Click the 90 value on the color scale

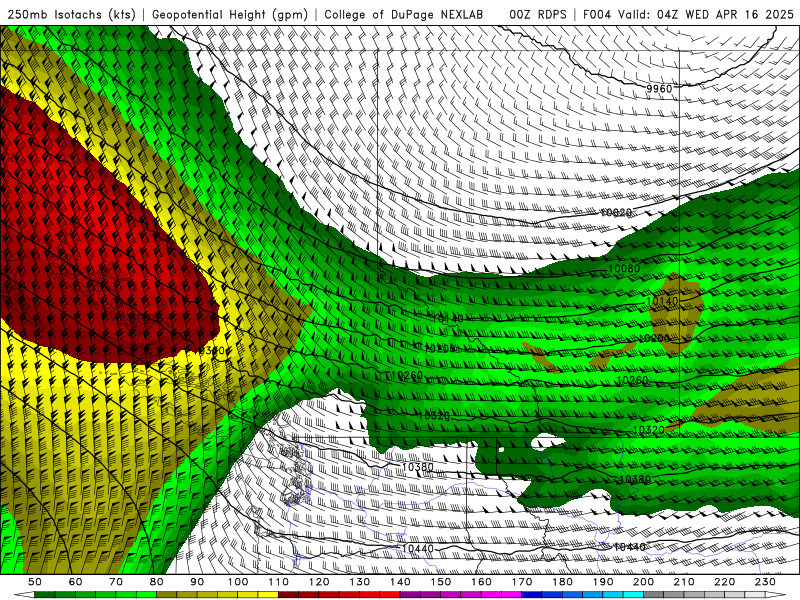(197, 582)
